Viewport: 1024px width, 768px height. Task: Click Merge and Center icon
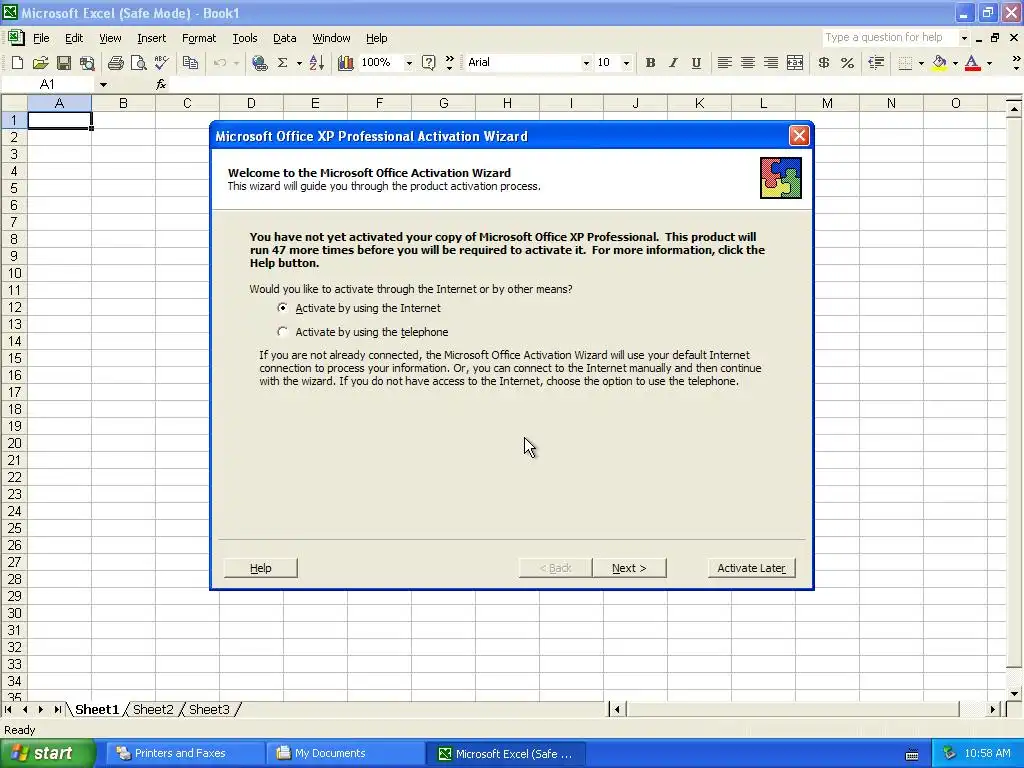(x=795, y=63)
